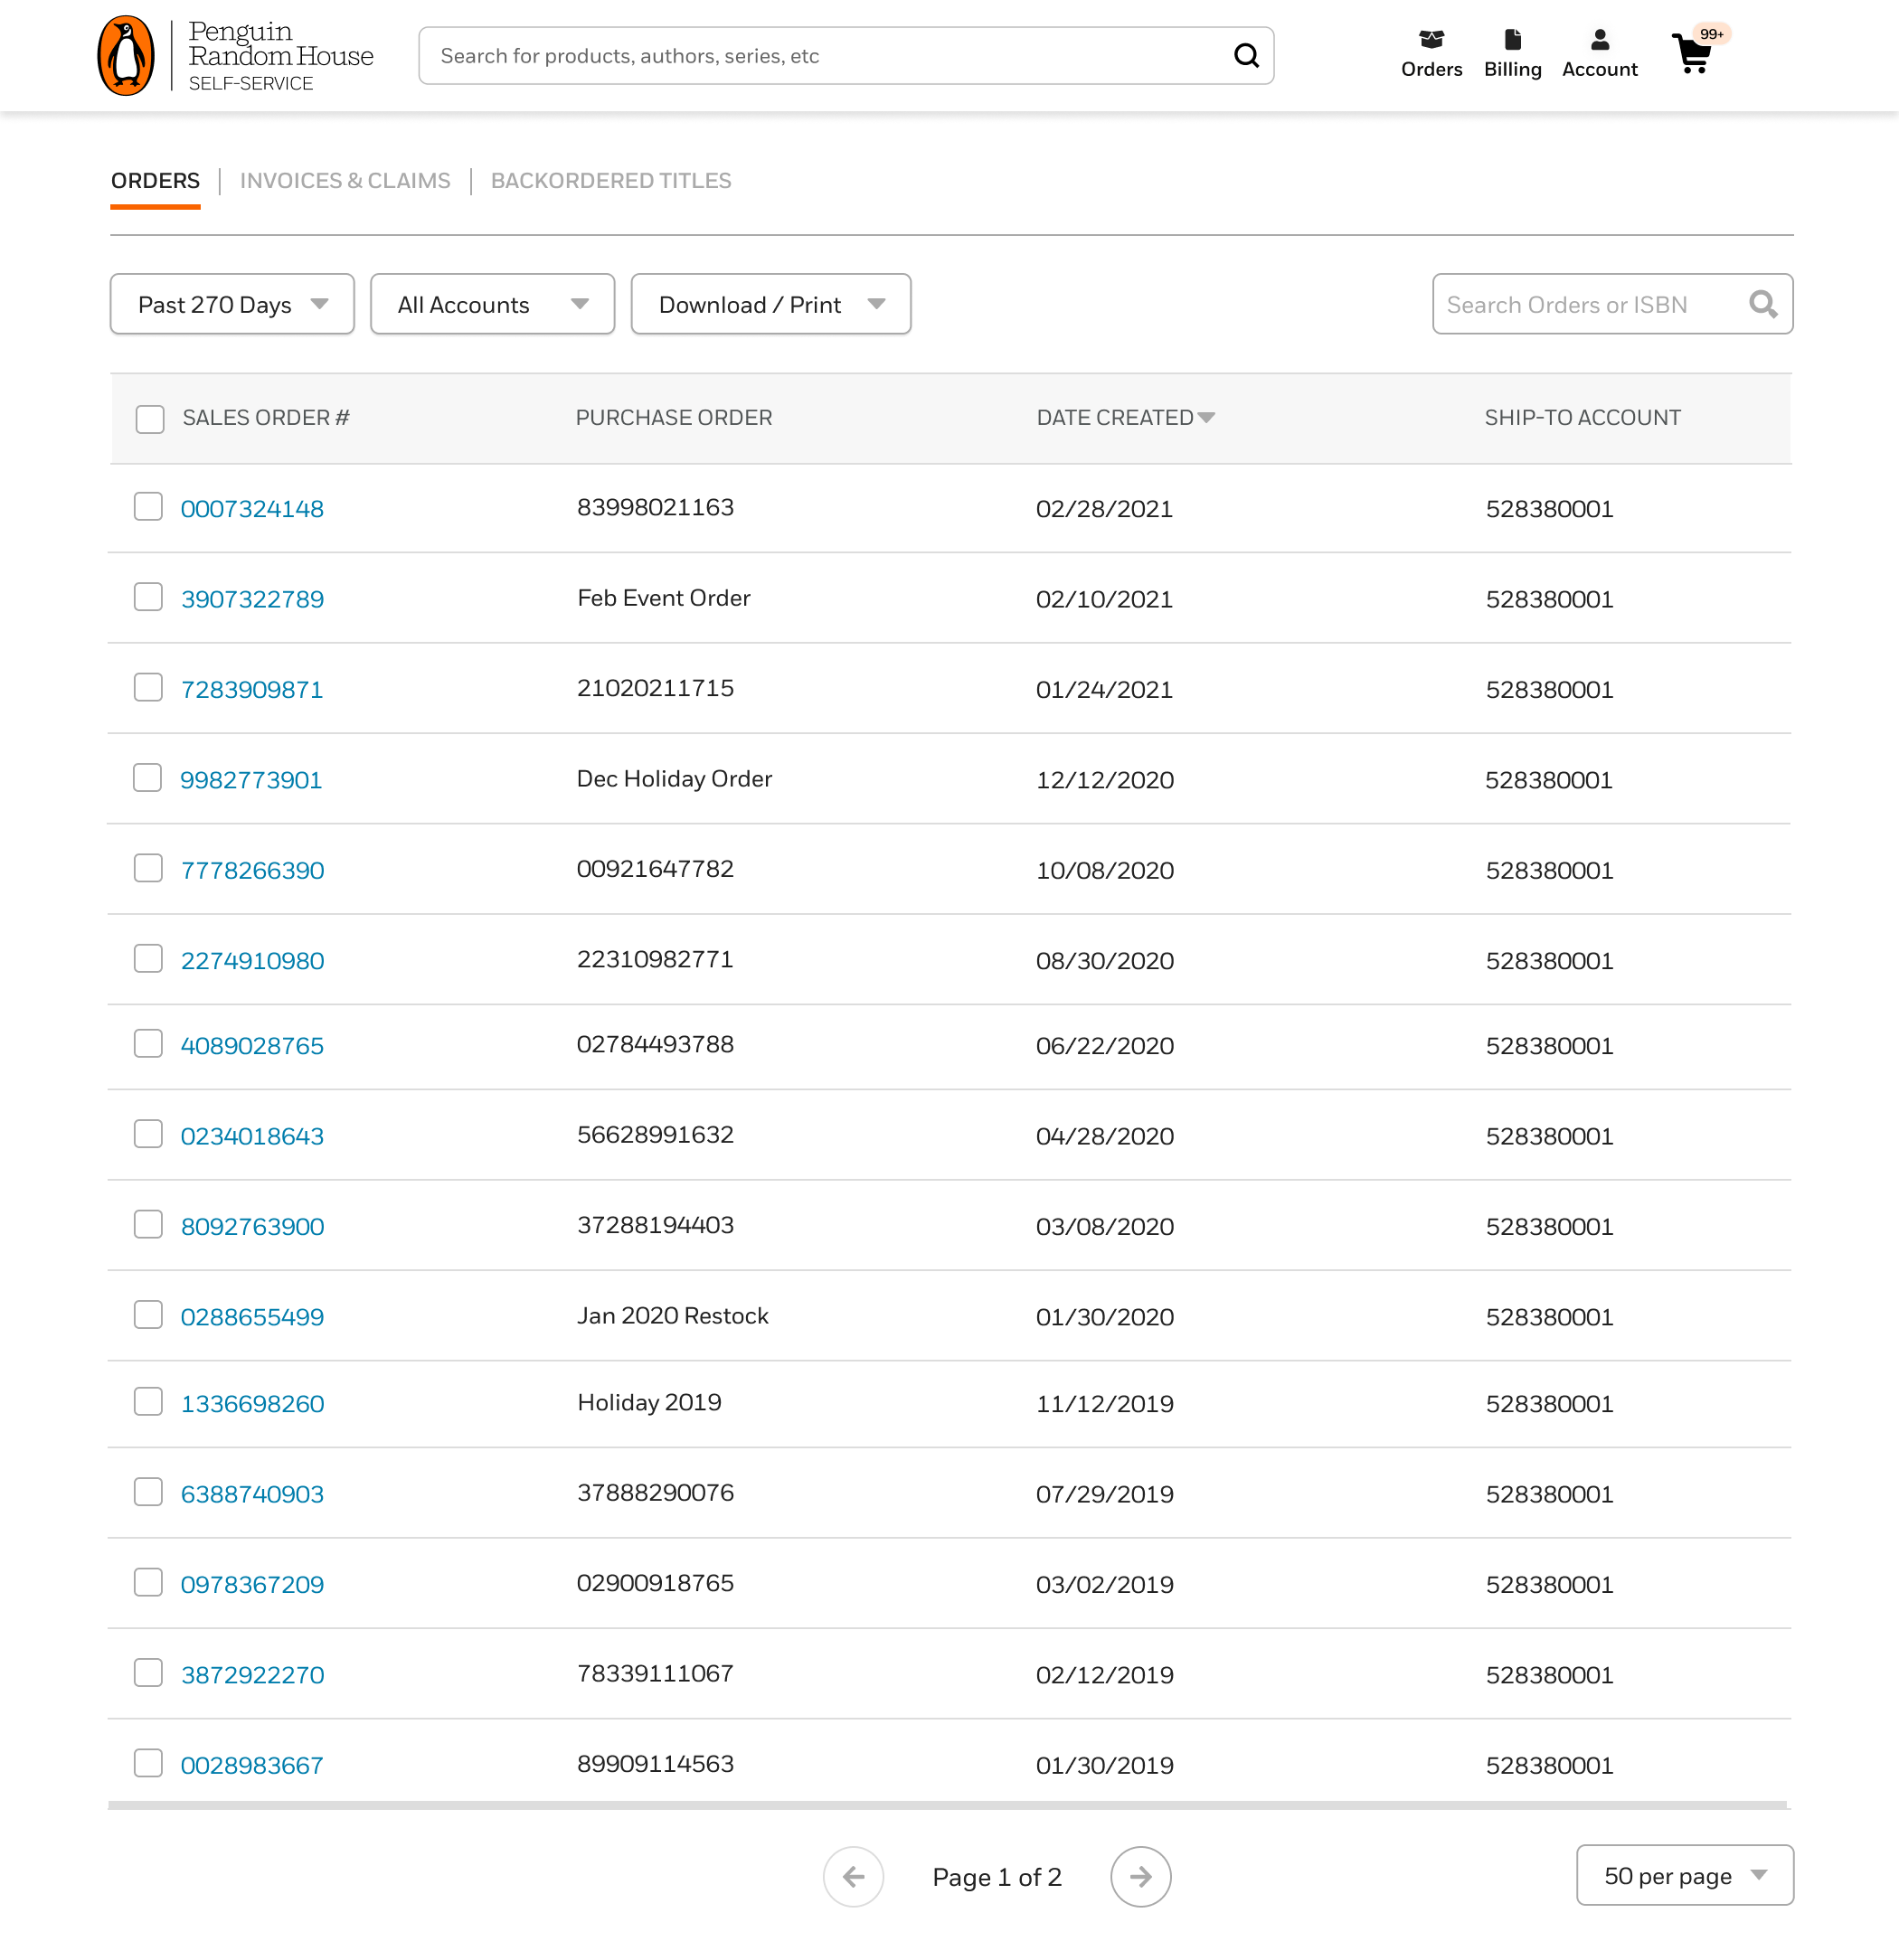The width and height of the screenshot is (1899, 1960).
Task: Sort by Date Created arrow
Action: tap(1206, 418)
